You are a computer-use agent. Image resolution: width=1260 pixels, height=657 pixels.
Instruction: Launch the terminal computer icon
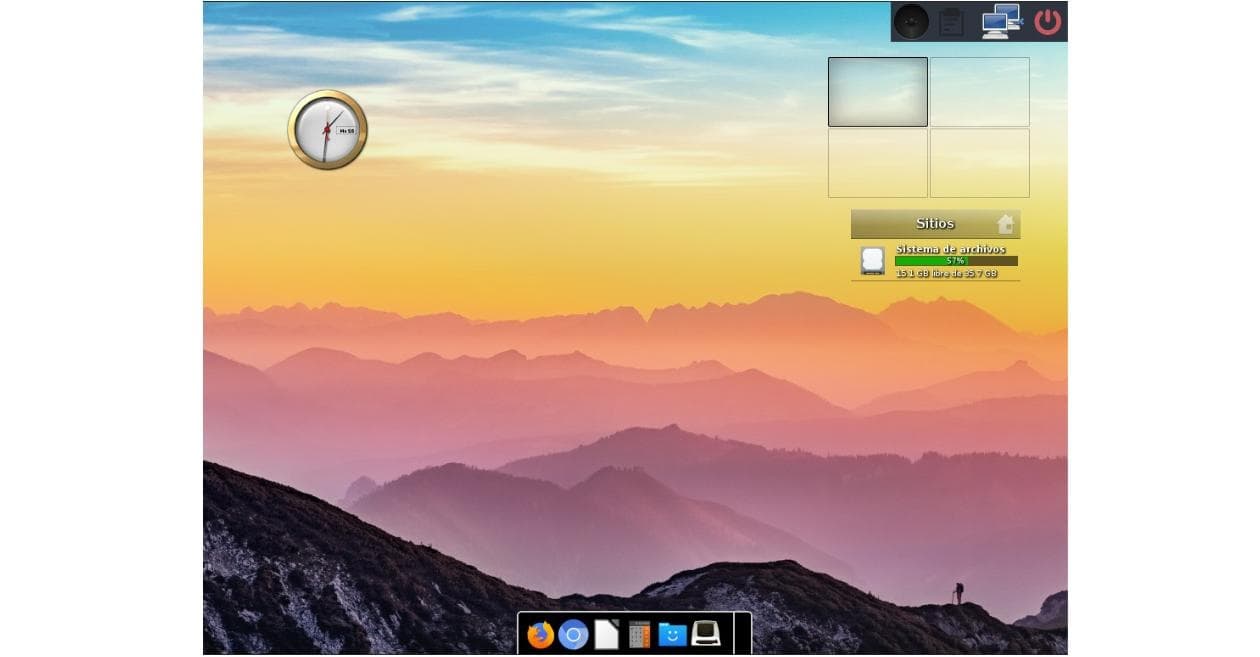706,634
